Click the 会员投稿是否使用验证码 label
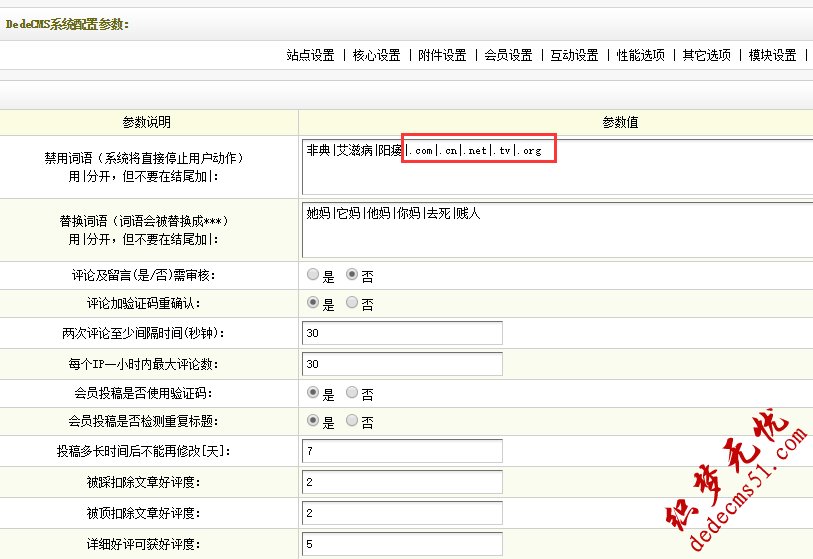The width and height of the screenshot is (813, 559). point(144,394)
